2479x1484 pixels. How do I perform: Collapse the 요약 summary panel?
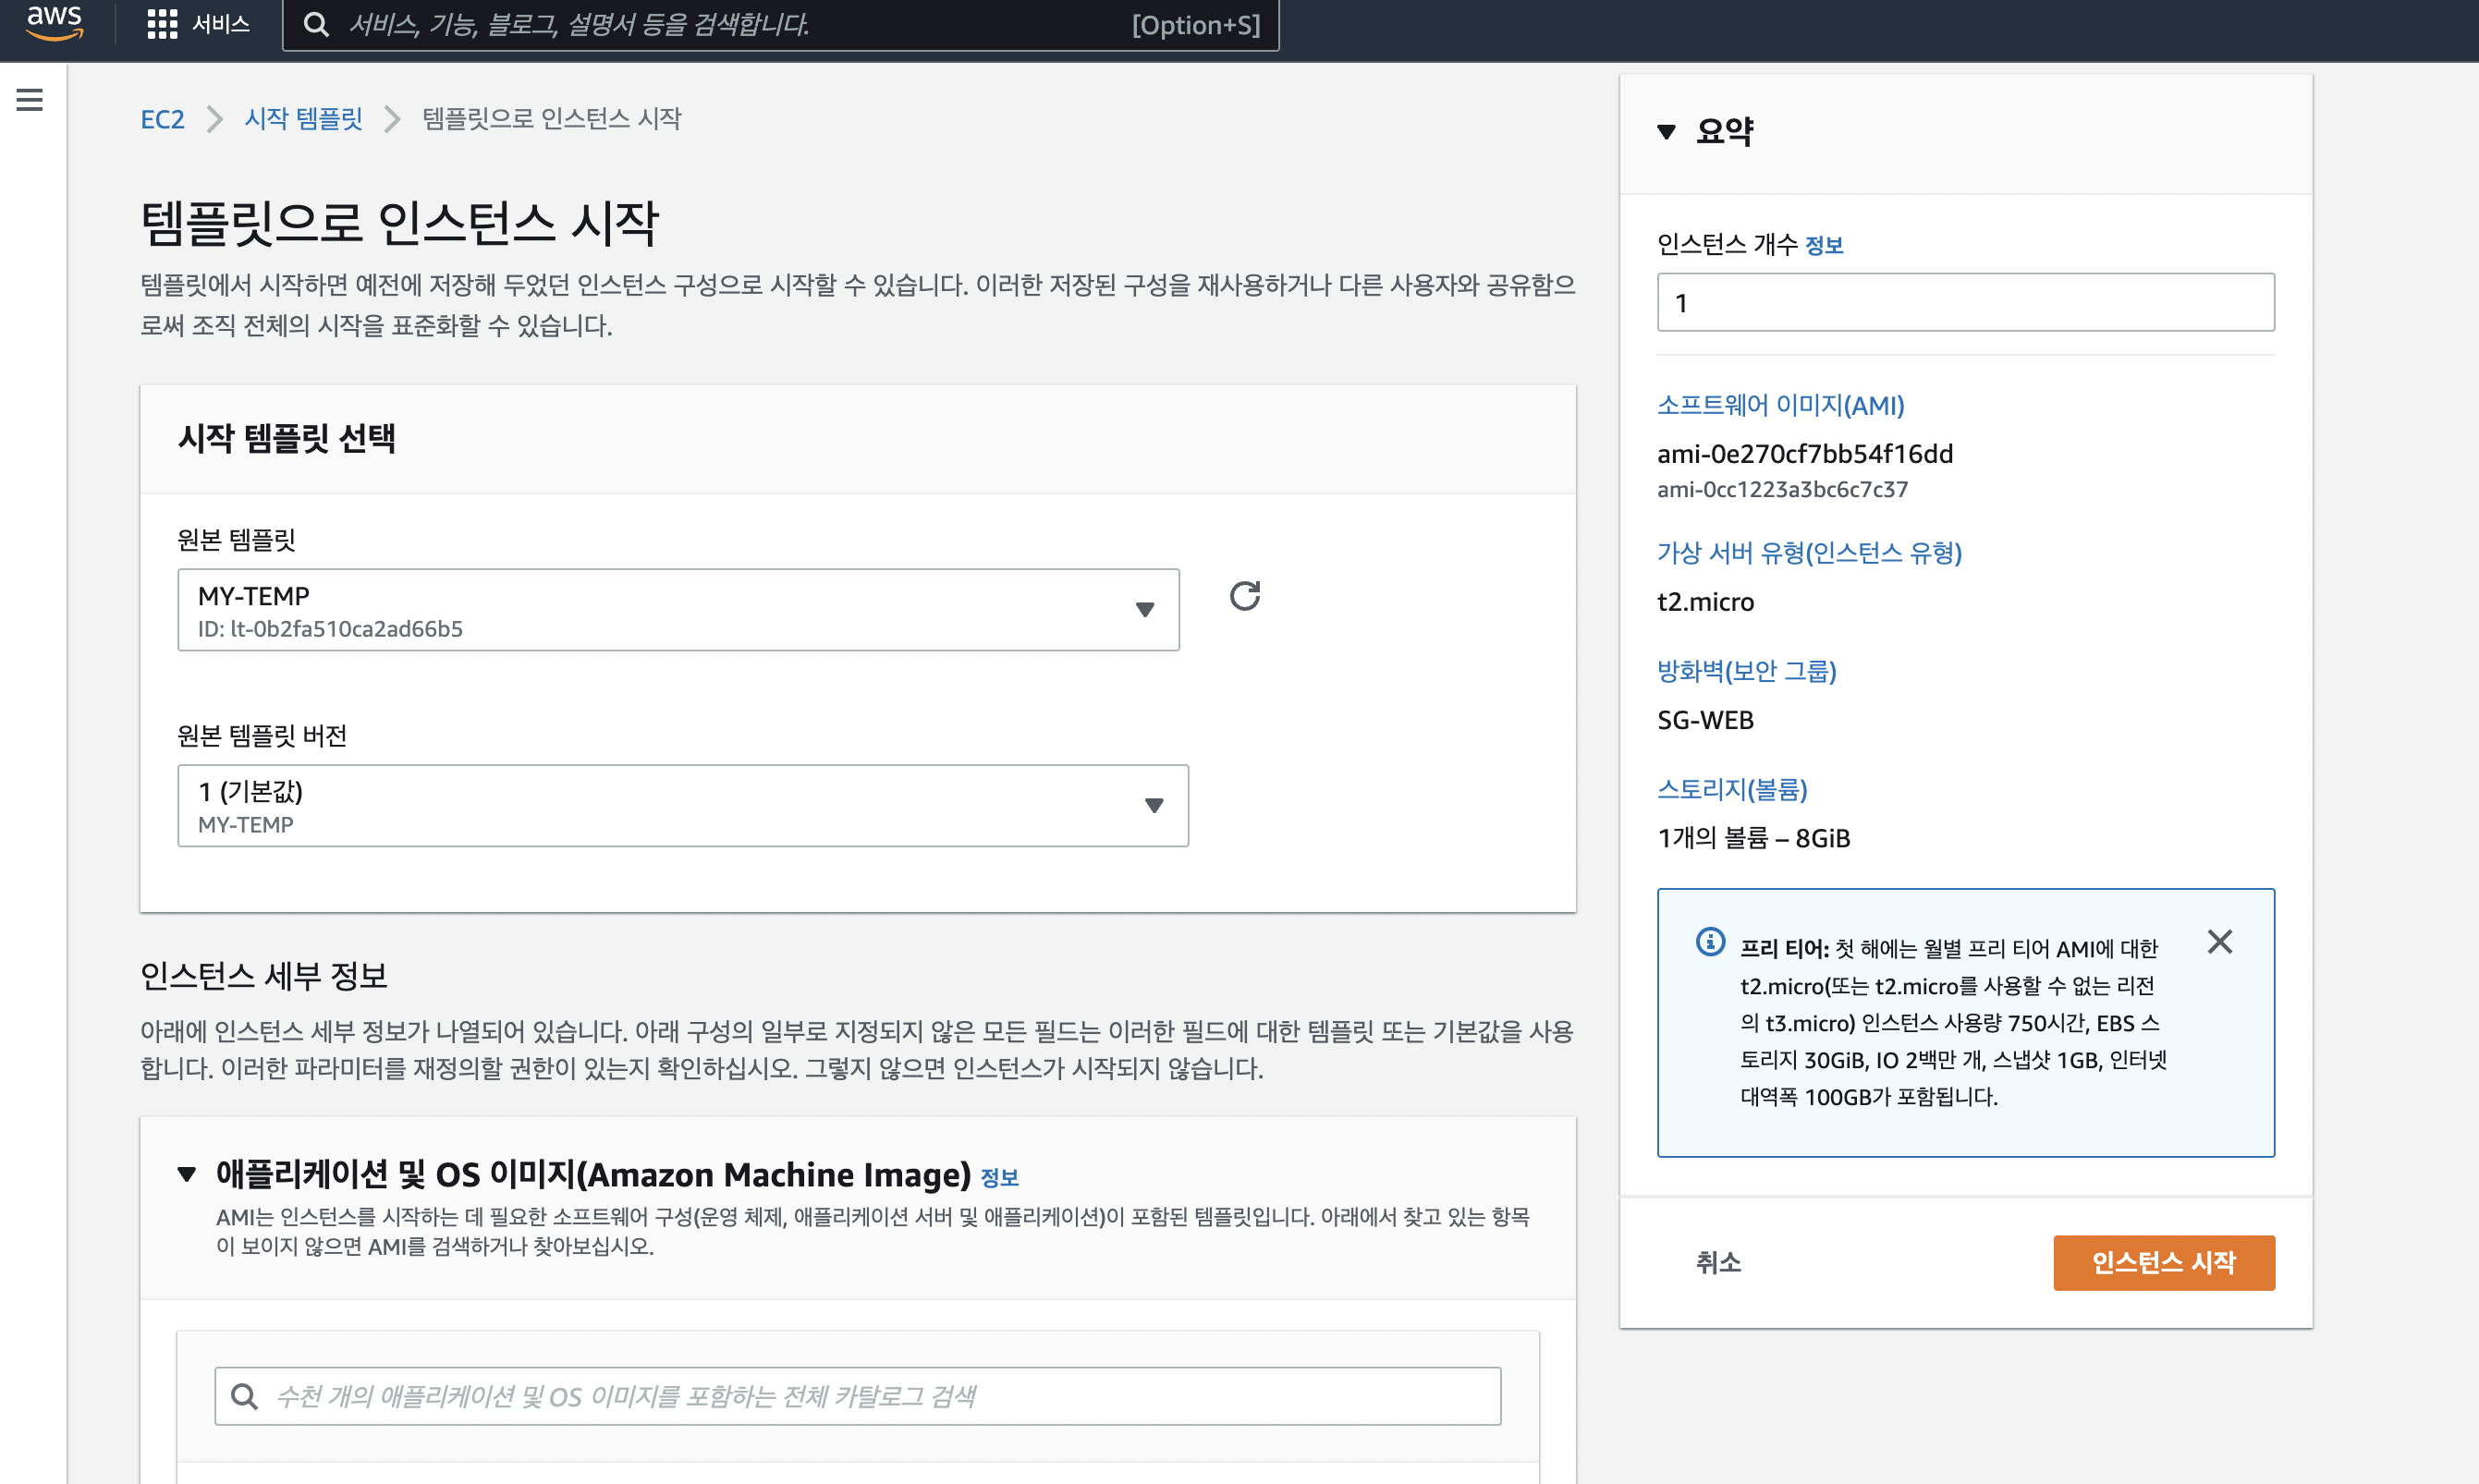coord(1666,131)
